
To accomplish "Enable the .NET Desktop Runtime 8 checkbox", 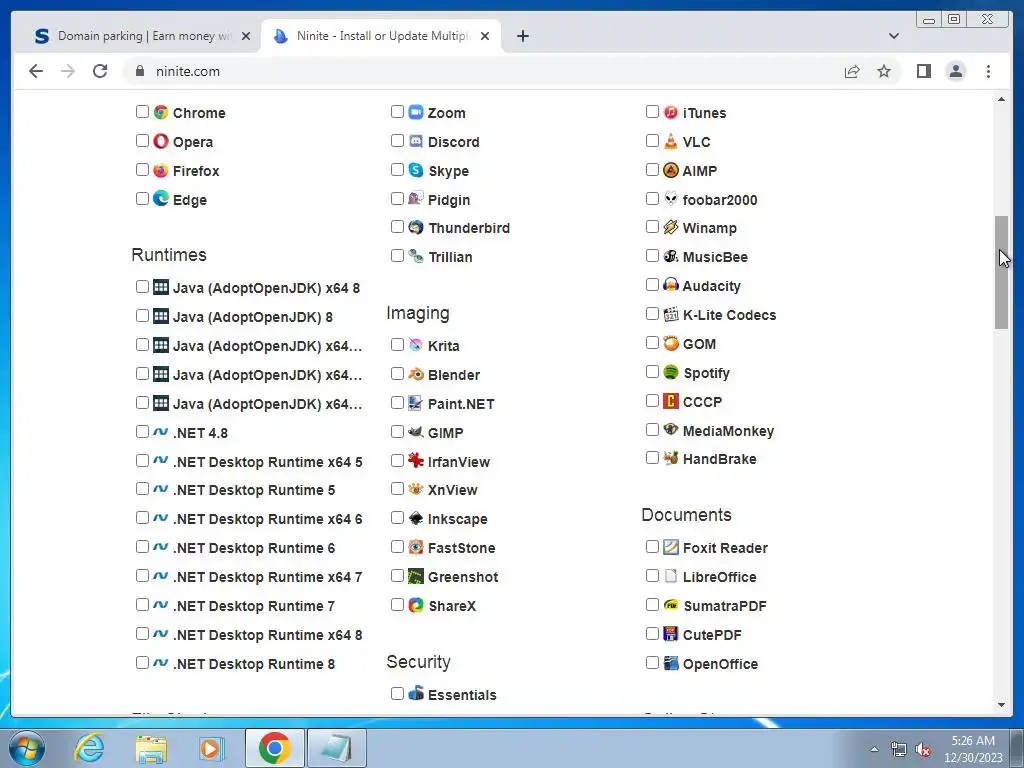I will tap(142, 663).
